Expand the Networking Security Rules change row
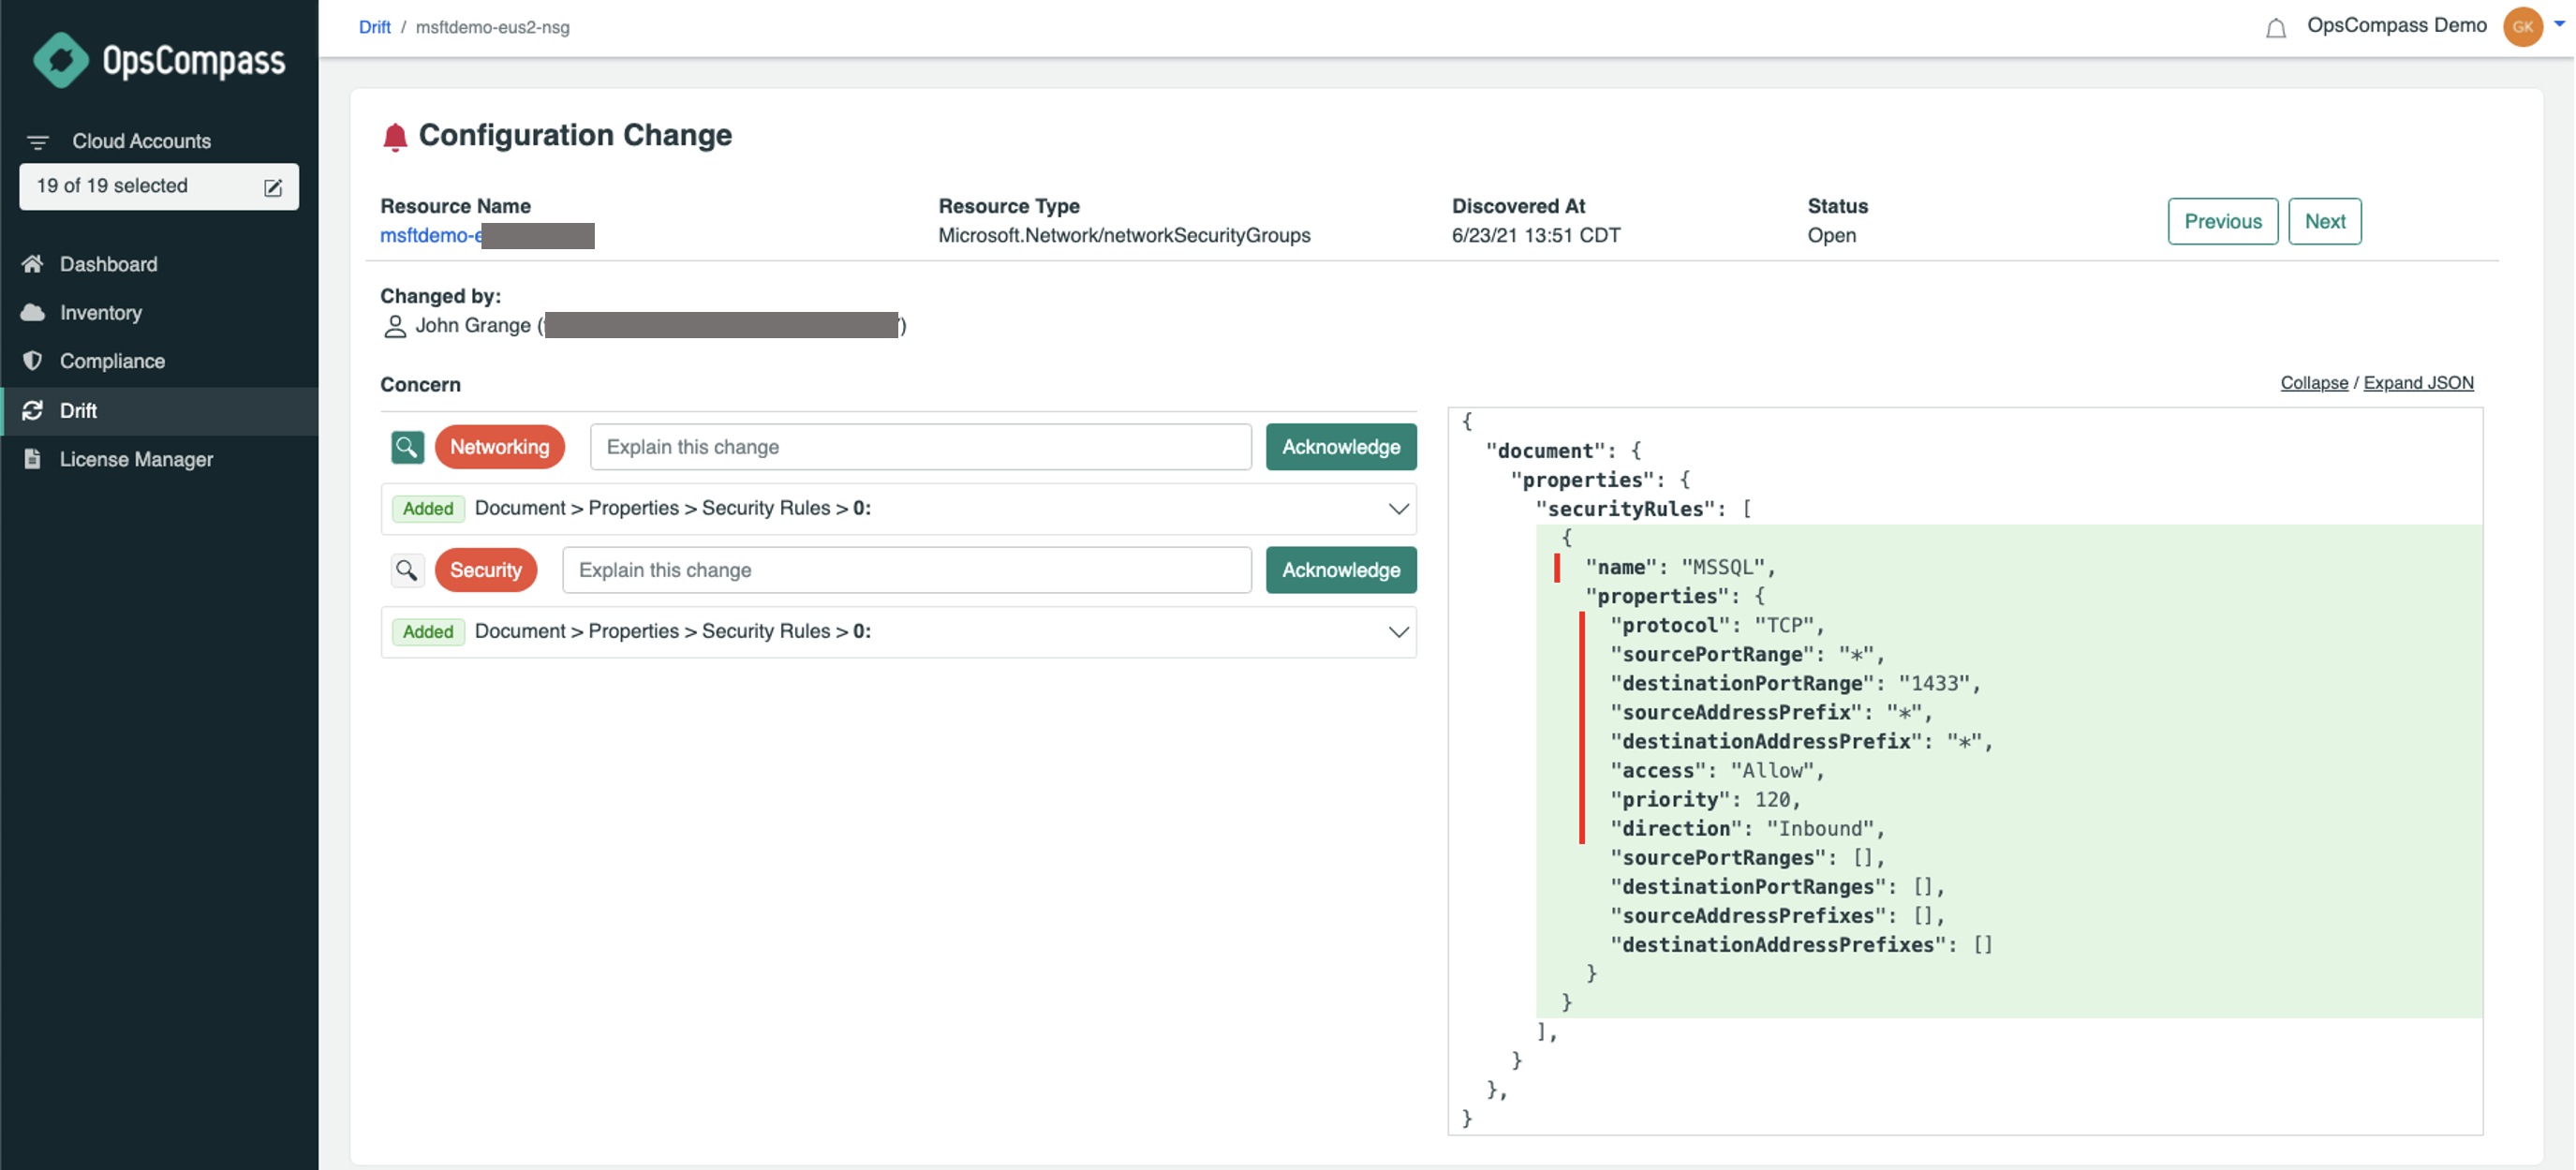 tap(1397, 509)
